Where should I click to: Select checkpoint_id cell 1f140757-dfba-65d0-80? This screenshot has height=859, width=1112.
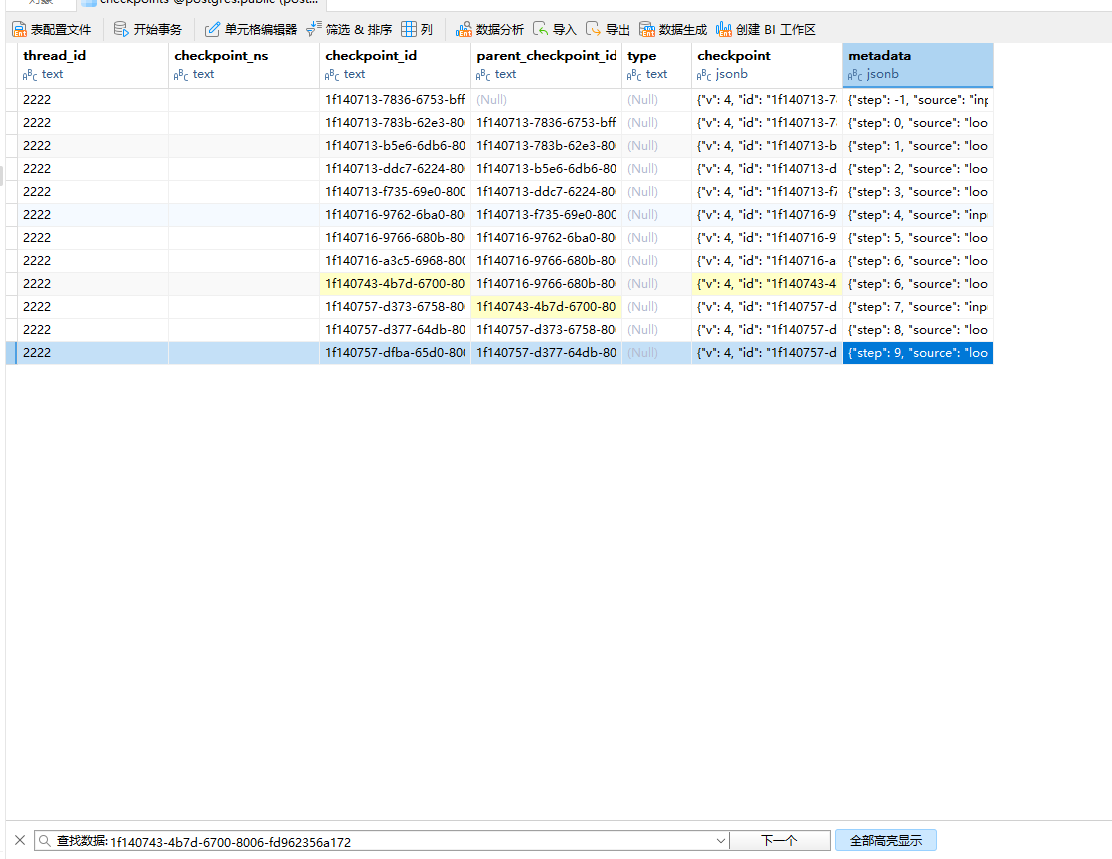(395, 353)
